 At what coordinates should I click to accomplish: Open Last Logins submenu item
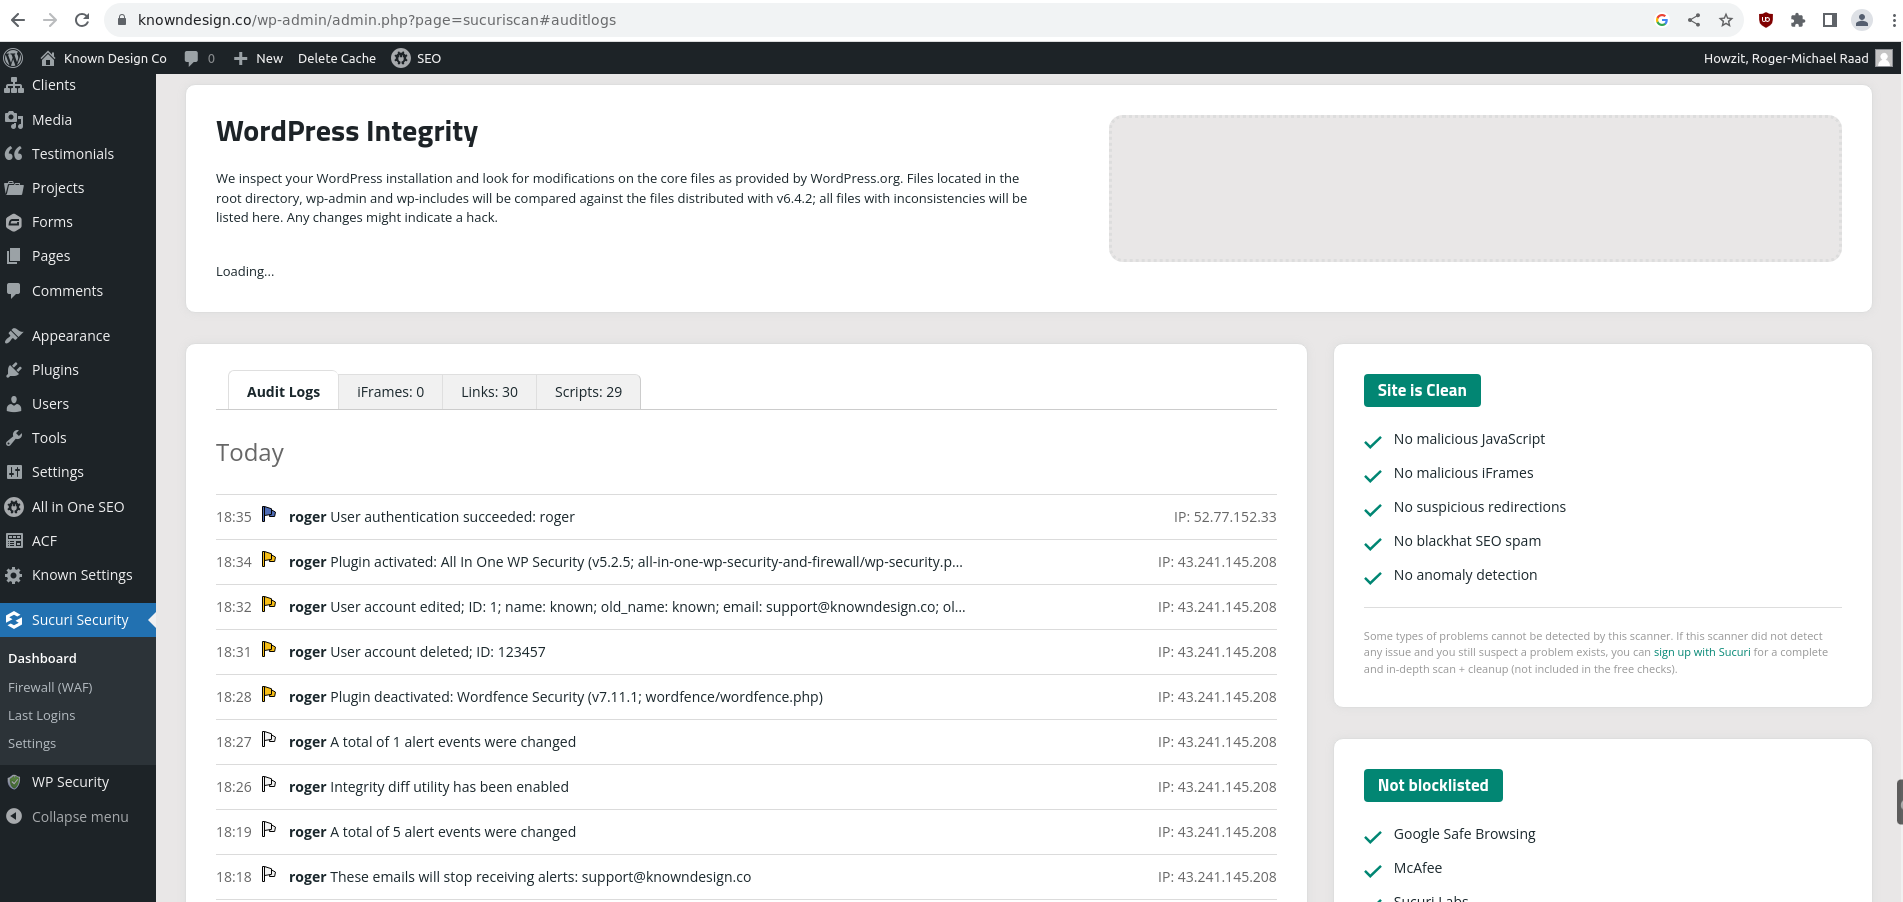point(41,715)
